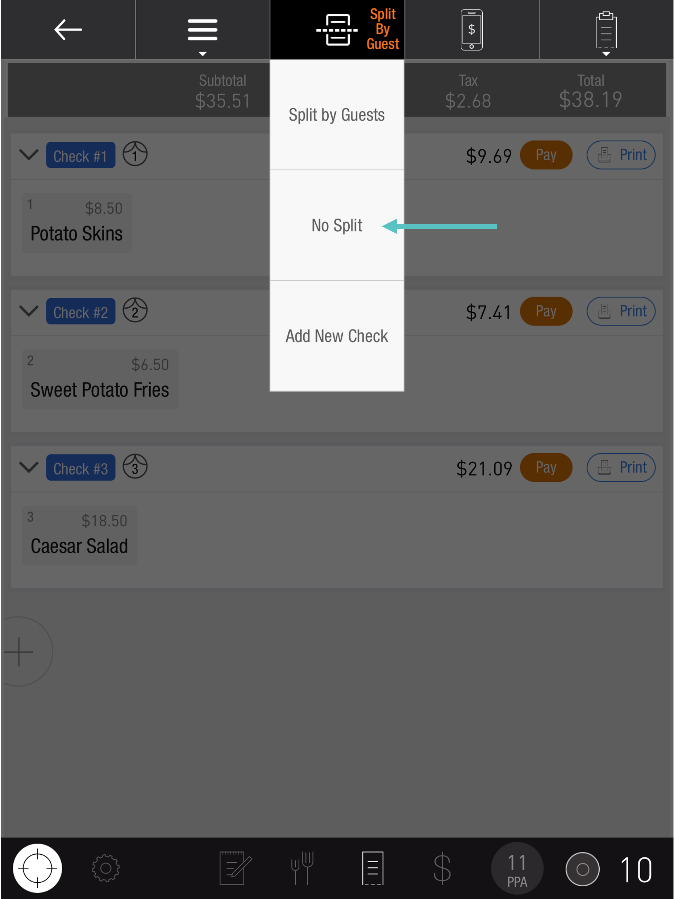
Task: Open the hamburger menu dropdown
Action: (202, 31)
